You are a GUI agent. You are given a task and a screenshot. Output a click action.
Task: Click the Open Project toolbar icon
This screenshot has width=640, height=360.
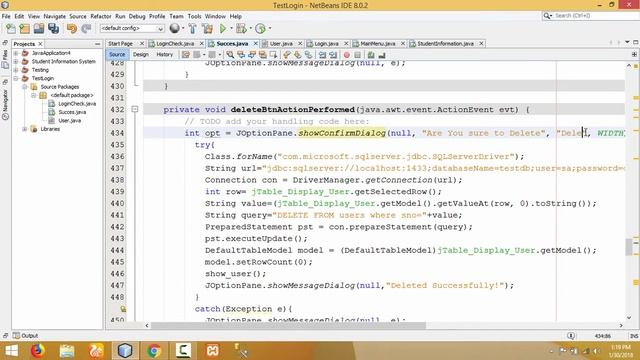39,29
